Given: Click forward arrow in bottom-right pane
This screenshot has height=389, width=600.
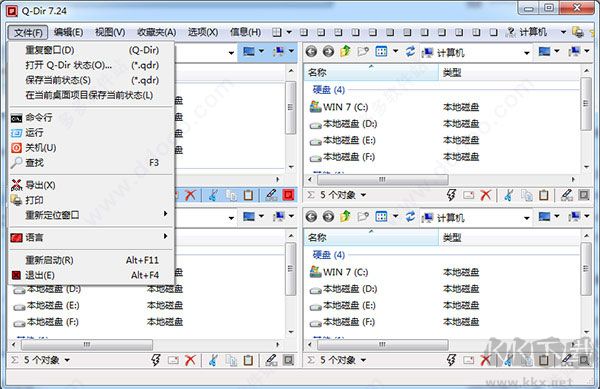Looking at the screenshot, I should pos(328,216).
